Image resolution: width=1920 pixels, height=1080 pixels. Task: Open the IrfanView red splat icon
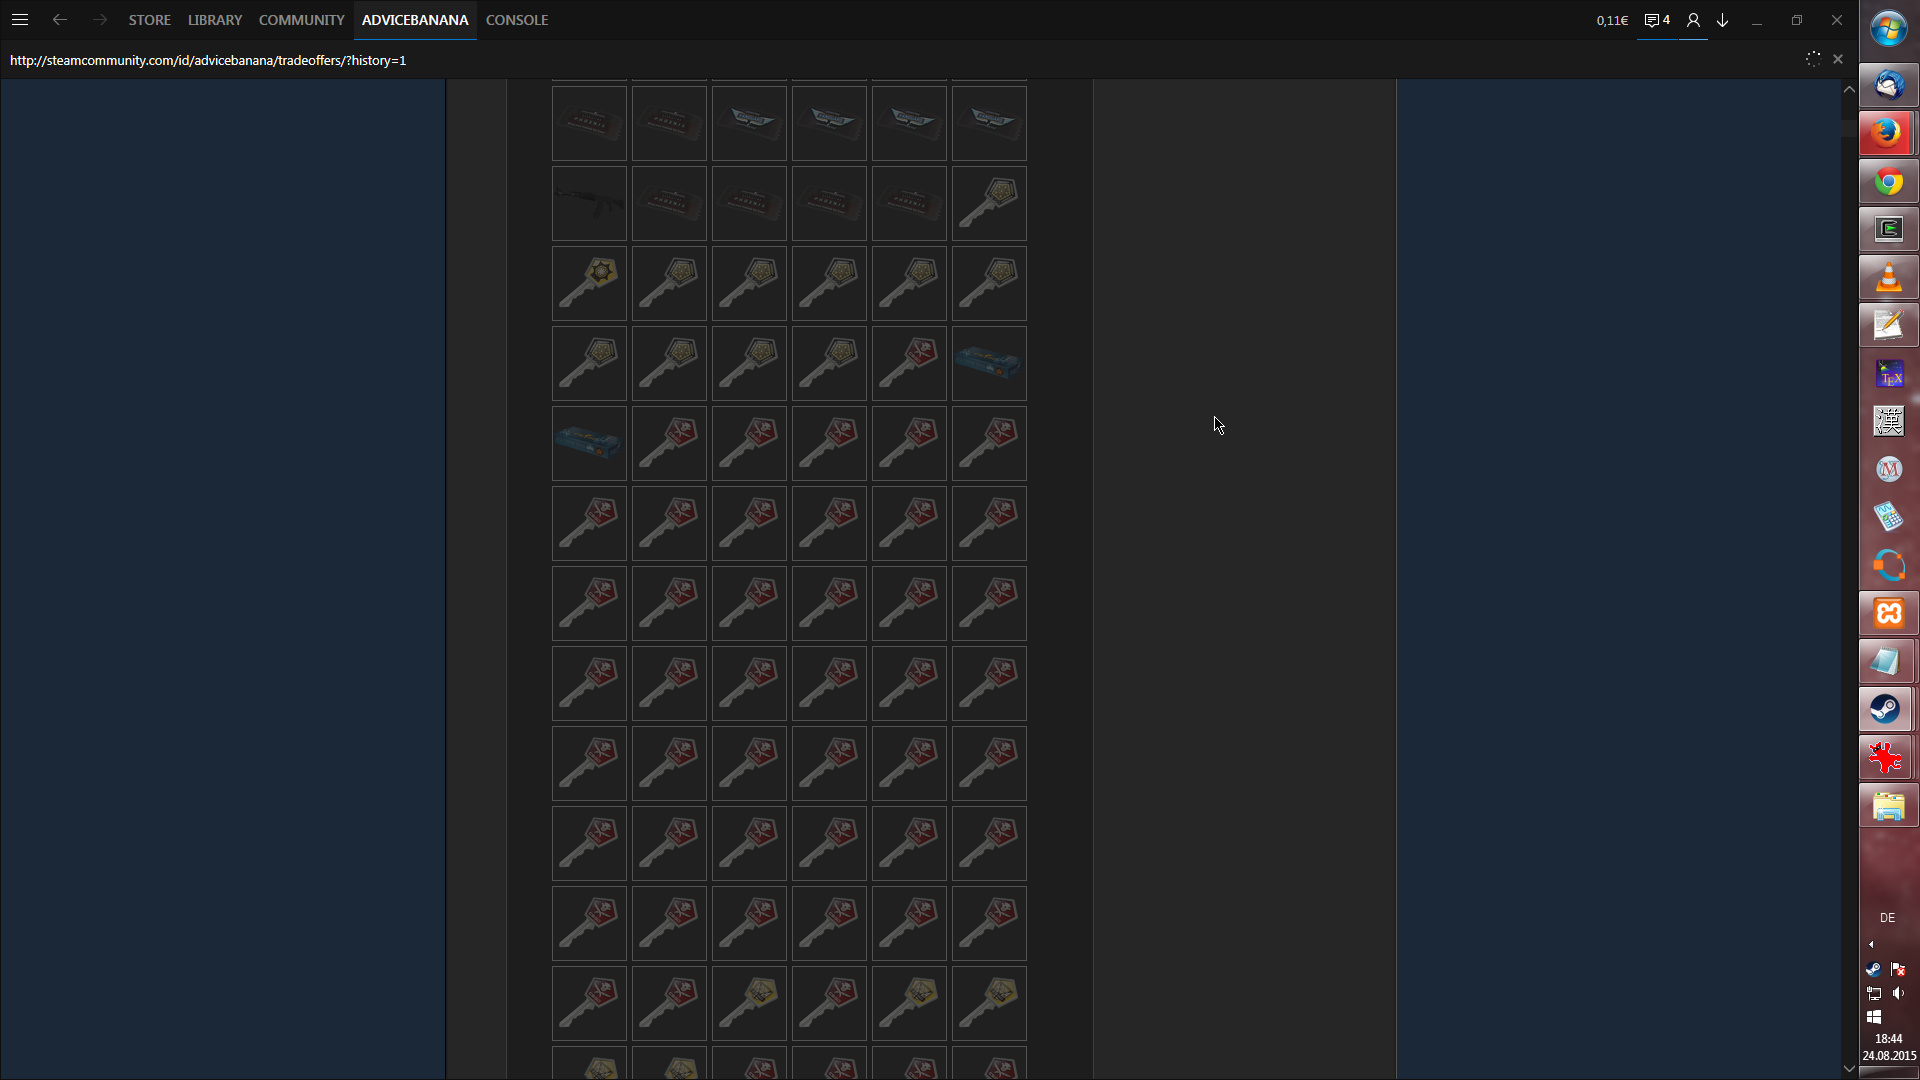click(1888, 758)
